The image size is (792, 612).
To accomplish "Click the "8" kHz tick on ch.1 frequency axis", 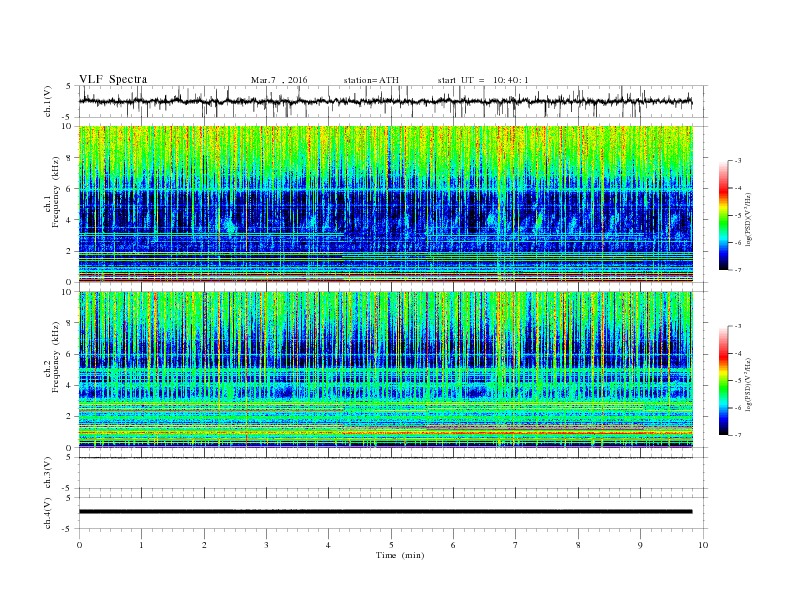I will [69, 158].
